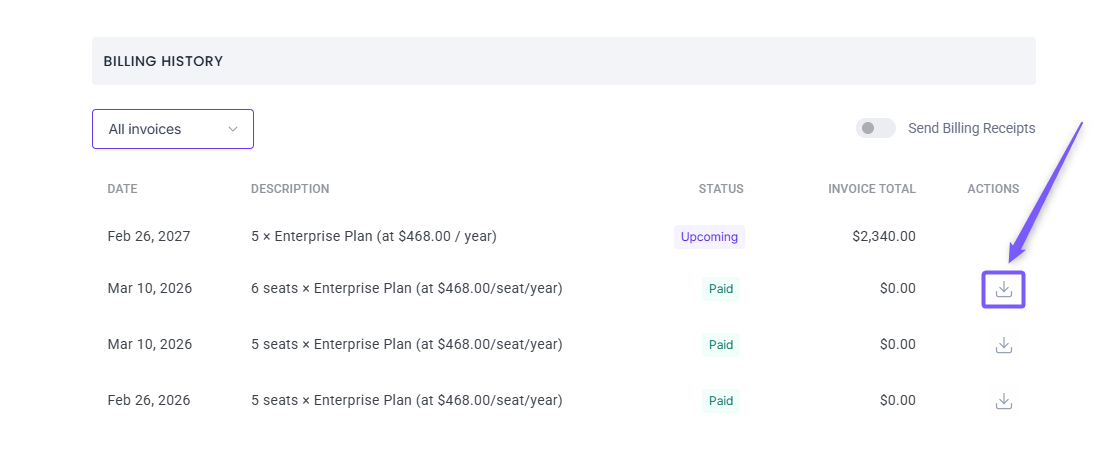
Task: Select the Mar 10, 2026 5 seats description
Action: (x=406, y=345)
